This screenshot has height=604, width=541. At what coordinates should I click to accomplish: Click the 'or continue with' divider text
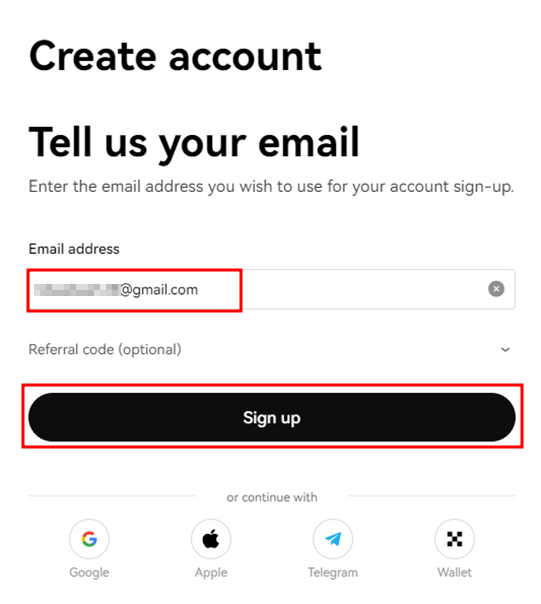click(x=272, y=497)
